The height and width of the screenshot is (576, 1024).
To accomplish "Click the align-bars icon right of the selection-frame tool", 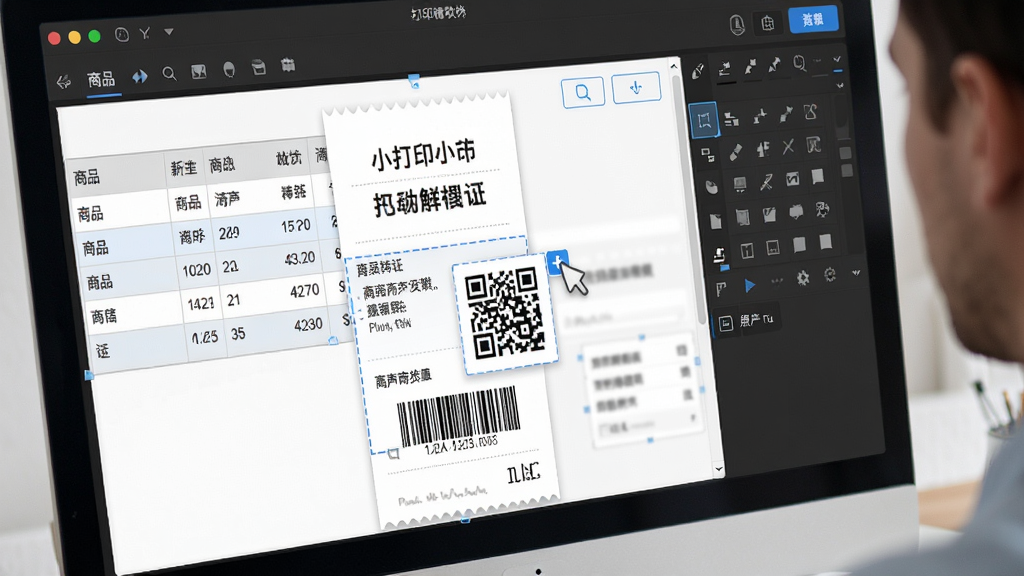I will pyautogui.click(x=731, y=119).
